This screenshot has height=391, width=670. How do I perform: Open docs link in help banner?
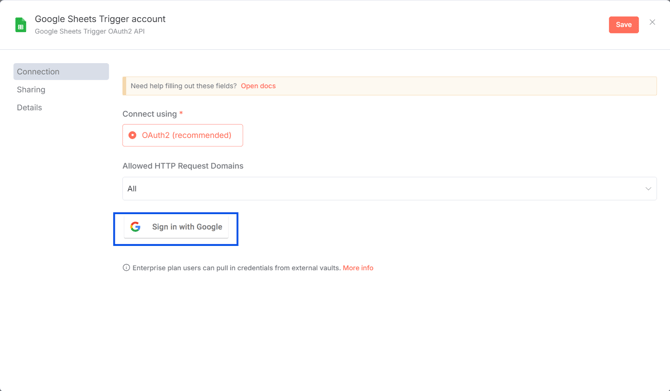(258, 86)
